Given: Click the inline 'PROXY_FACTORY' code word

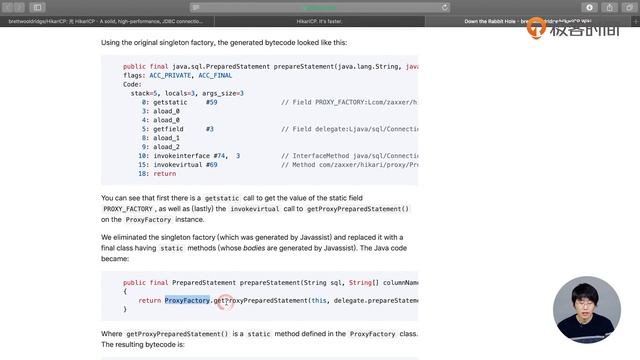Looking at the screenshot, I should [x=128, y=209].
